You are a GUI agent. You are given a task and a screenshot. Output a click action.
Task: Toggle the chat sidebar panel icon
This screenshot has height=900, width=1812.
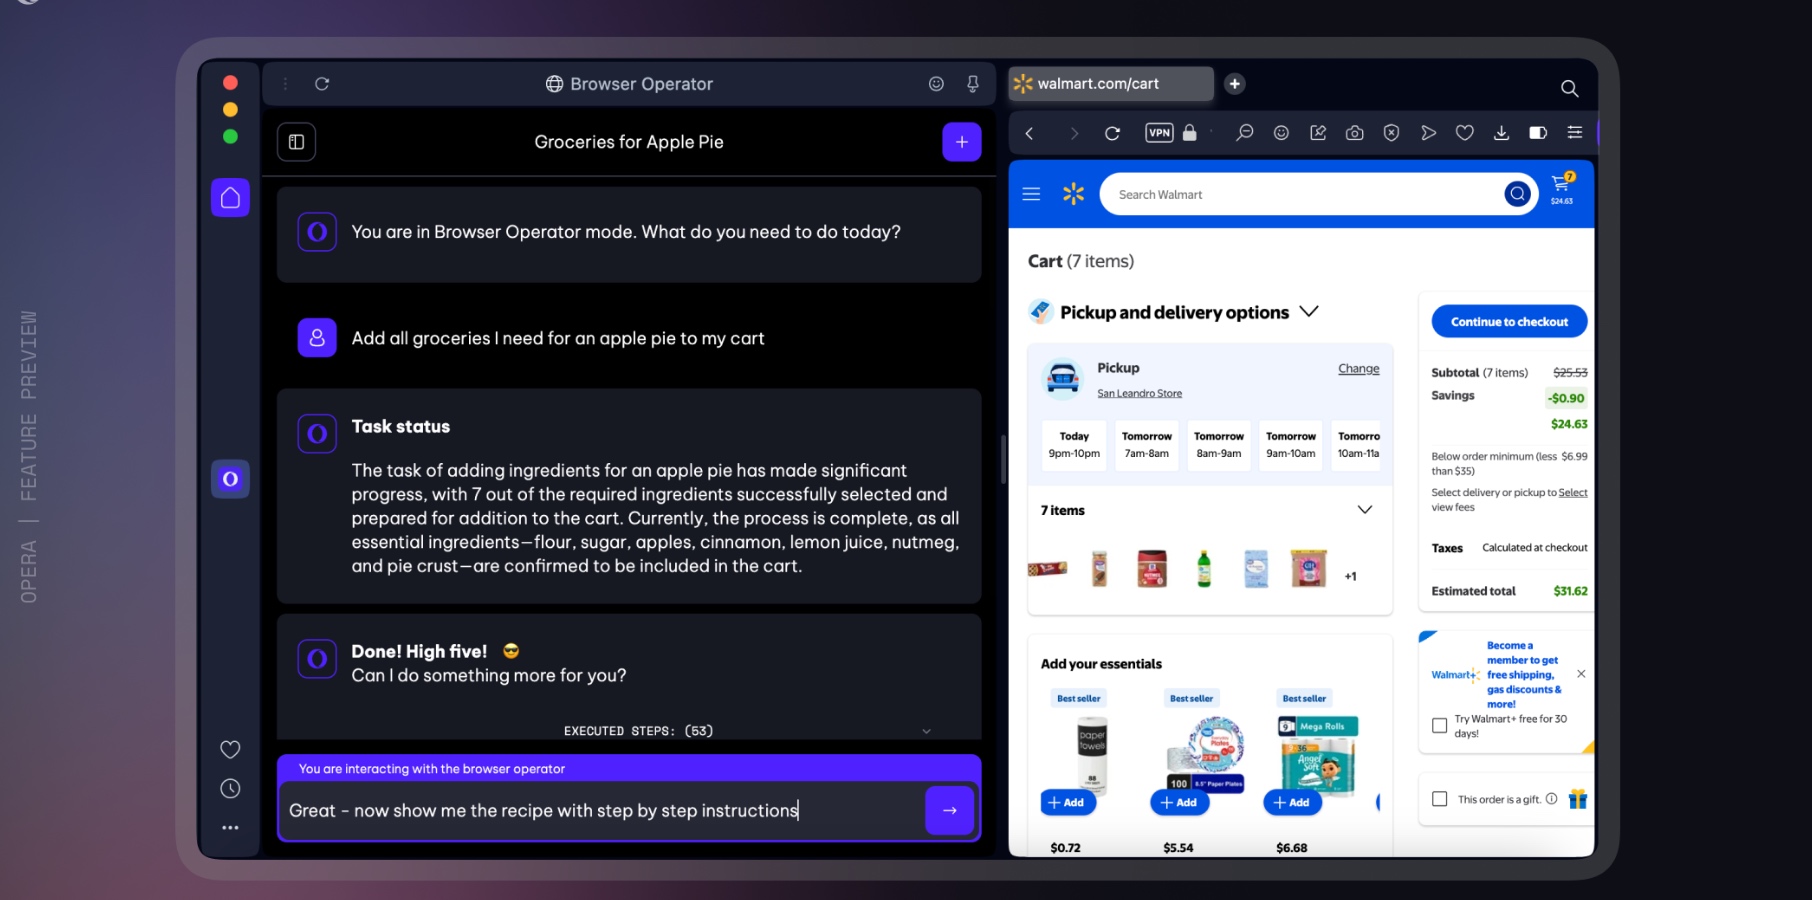pos(296,142)
